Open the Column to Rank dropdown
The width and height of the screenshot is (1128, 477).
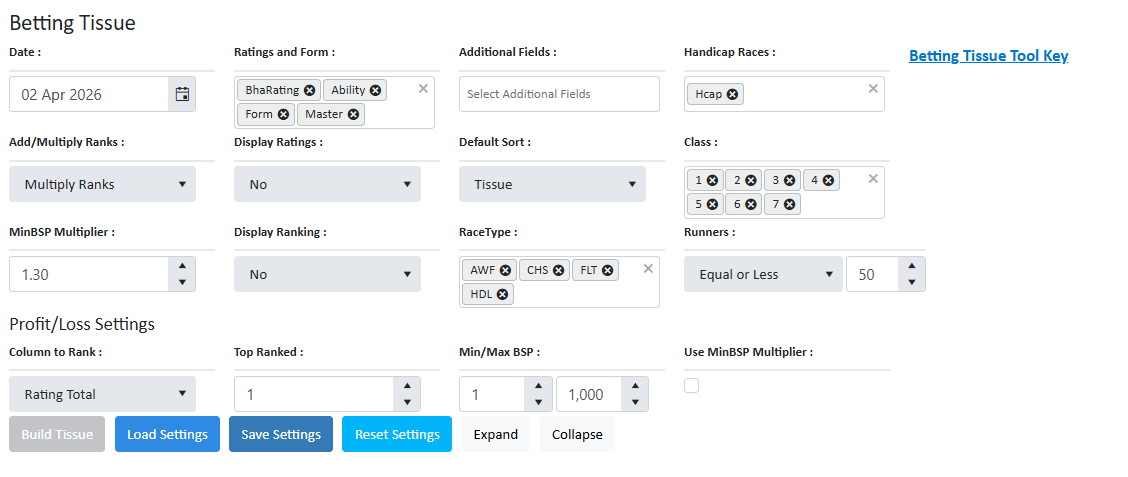(102, 394)
